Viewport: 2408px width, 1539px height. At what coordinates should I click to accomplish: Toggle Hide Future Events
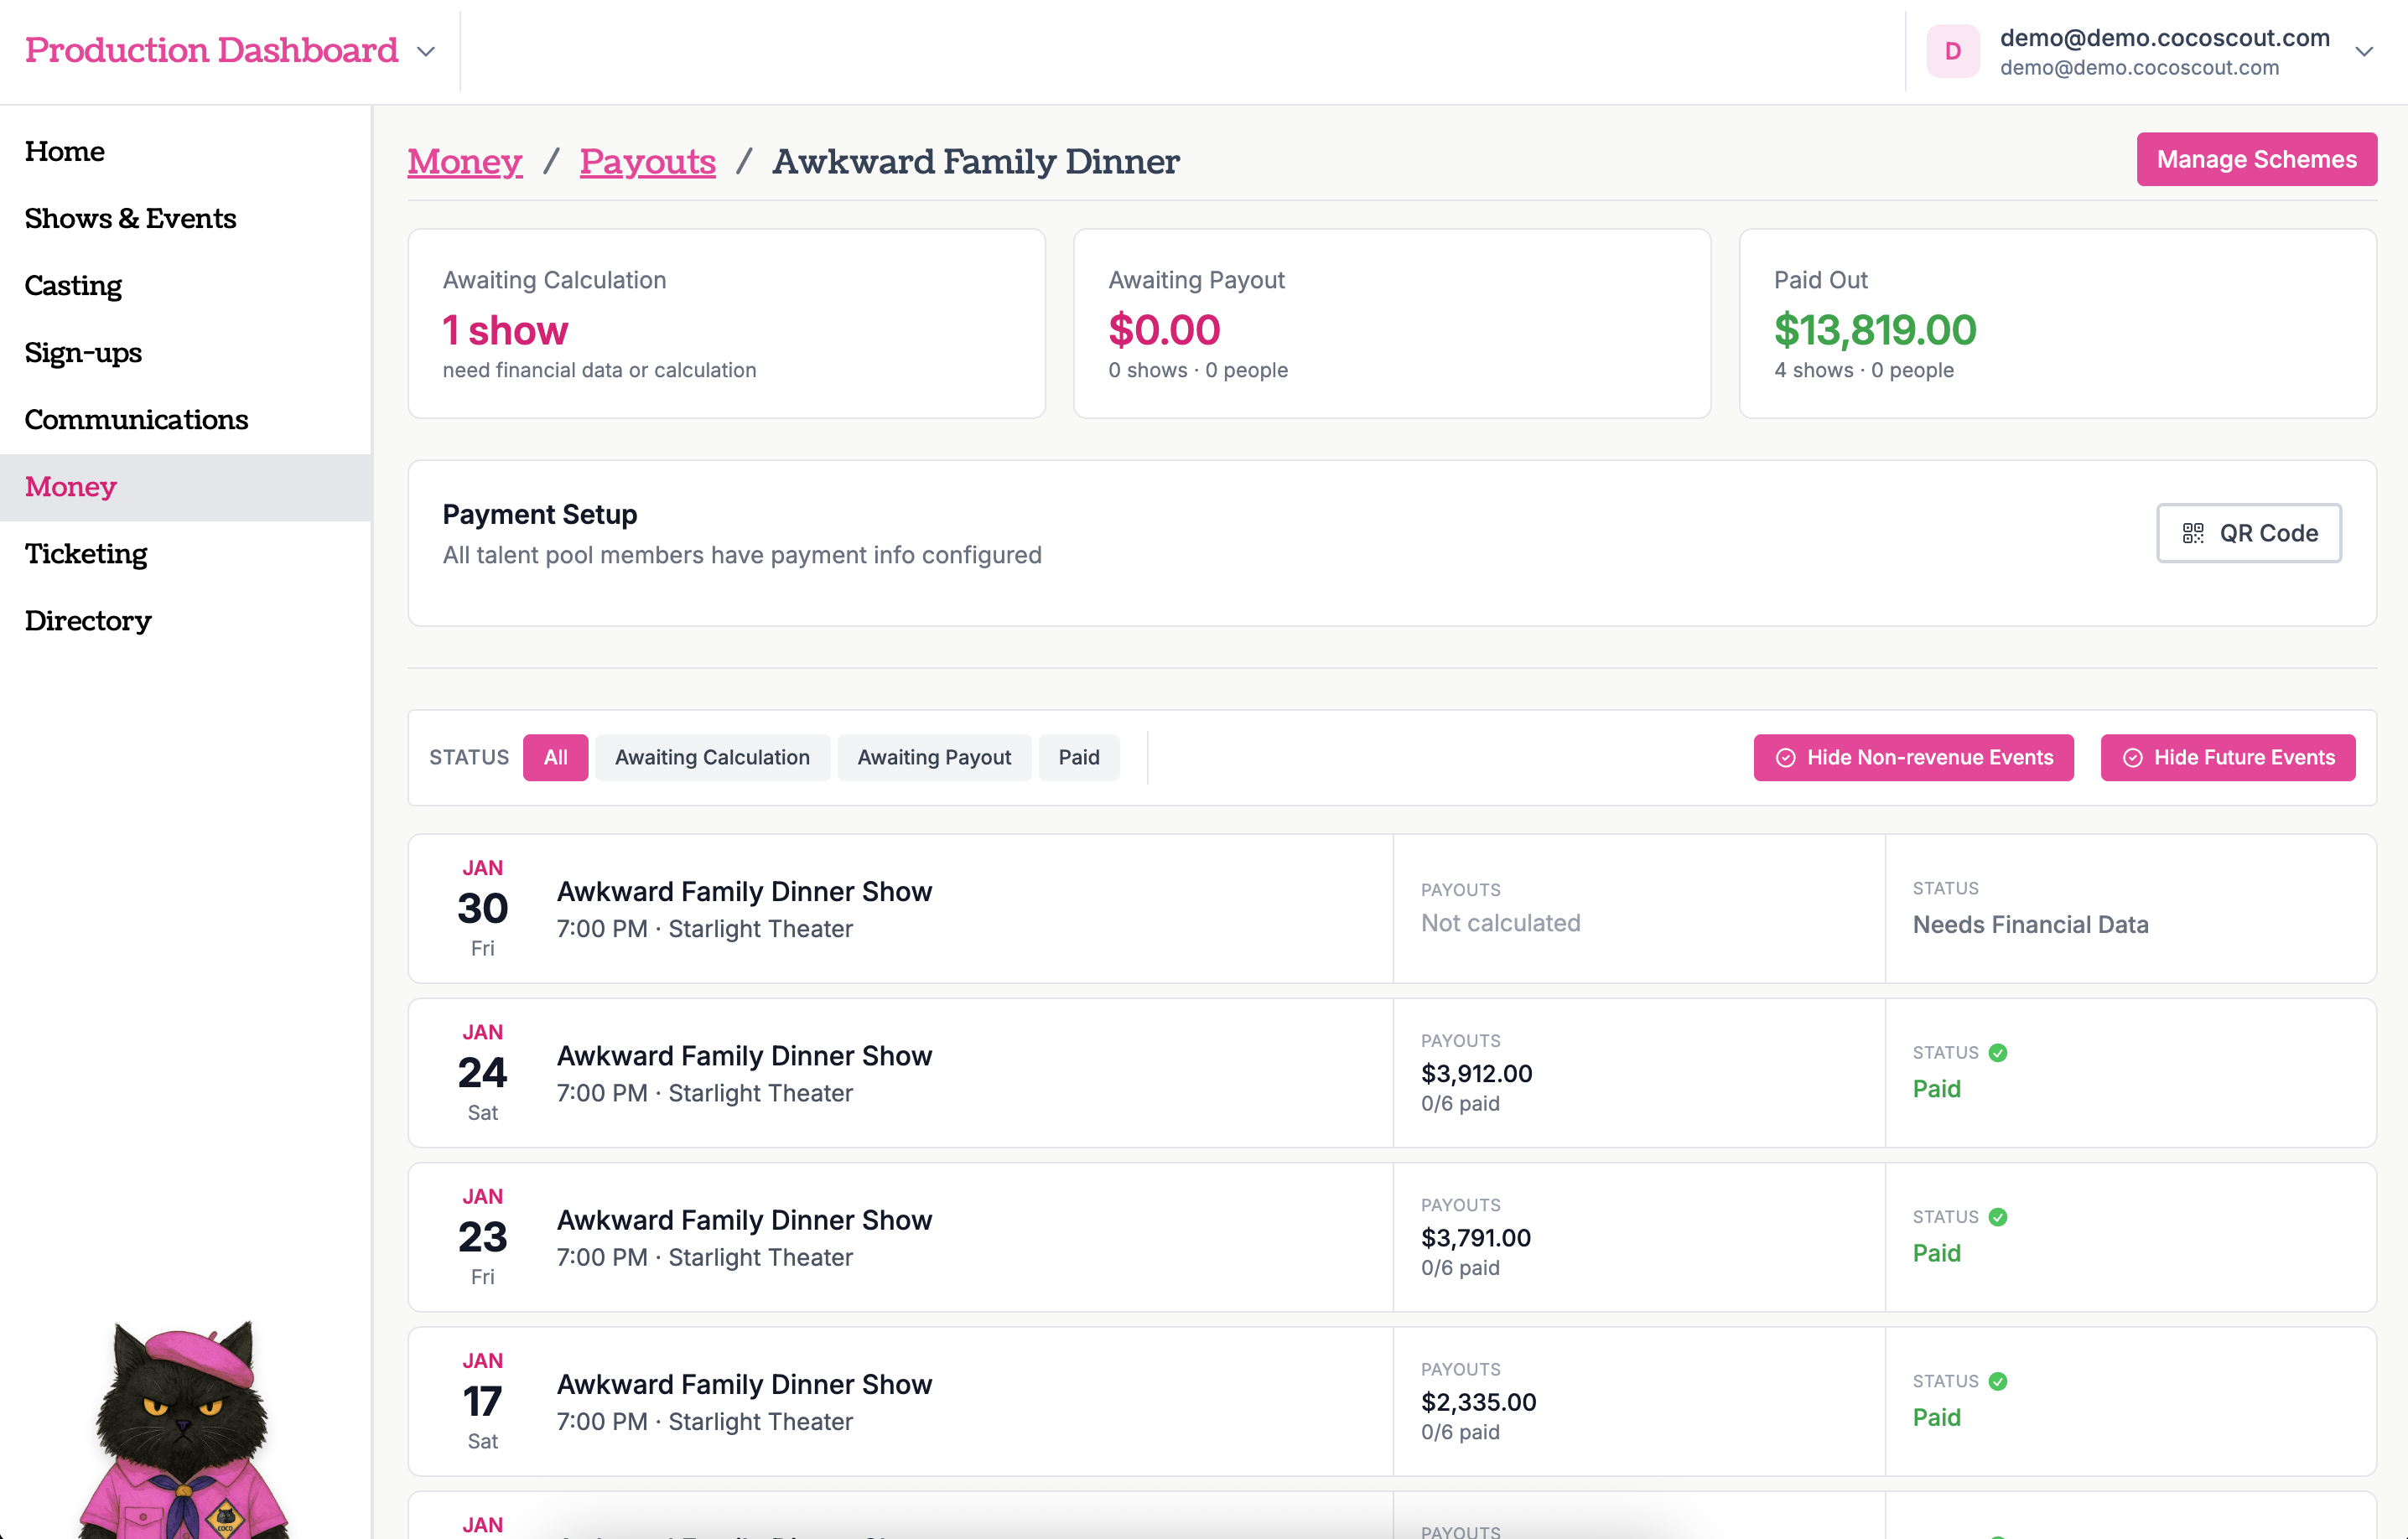(x=2228, y=757)
